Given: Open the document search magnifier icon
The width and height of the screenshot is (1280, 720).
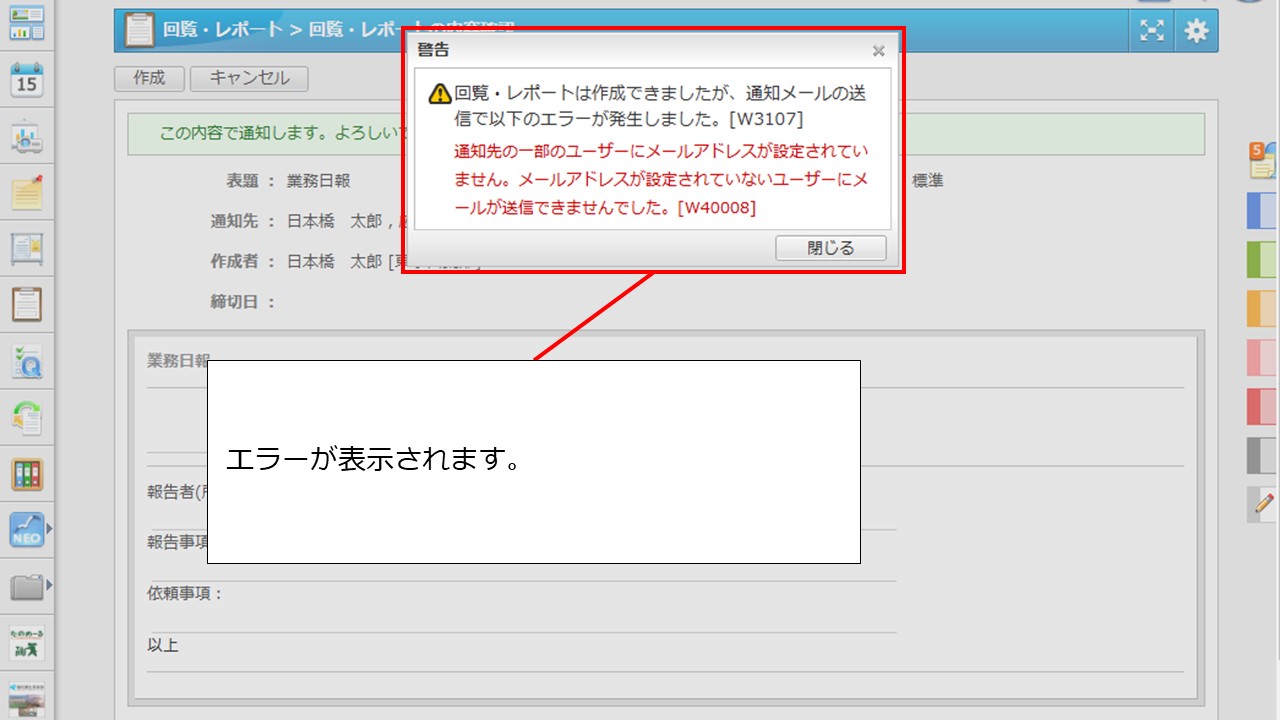Looking at the screenshot, I should click(27, 361).
